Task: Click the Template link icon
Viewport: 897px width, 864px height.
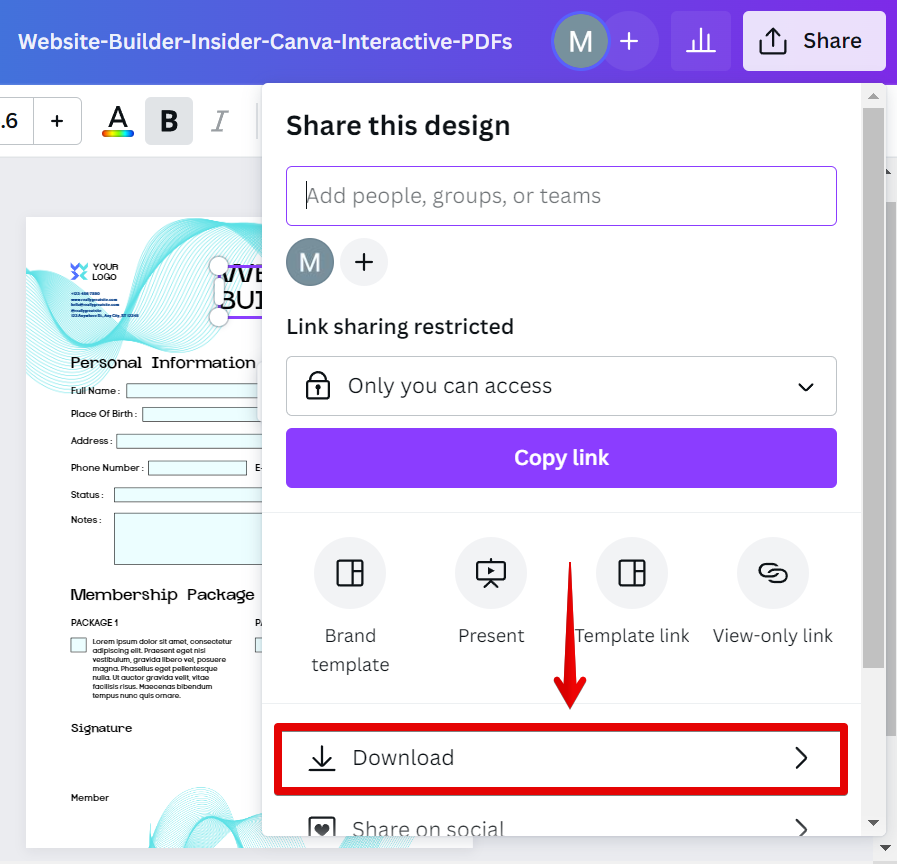Action: pyautogui.click(x=632, y=573)
